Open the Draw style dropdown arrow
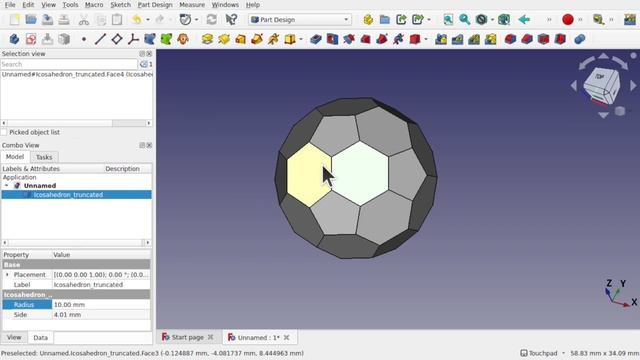Viewport: 640px width, 360px height. pyautogui.click(x=492, y=20)
